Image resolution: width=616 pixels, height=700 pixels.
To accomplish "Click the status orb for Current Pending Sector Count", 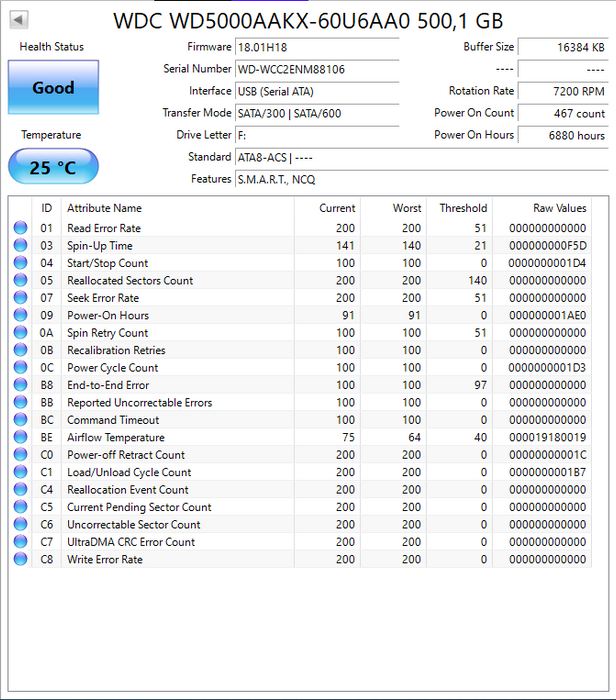I will pyautogui.click(x=20, y=507).
